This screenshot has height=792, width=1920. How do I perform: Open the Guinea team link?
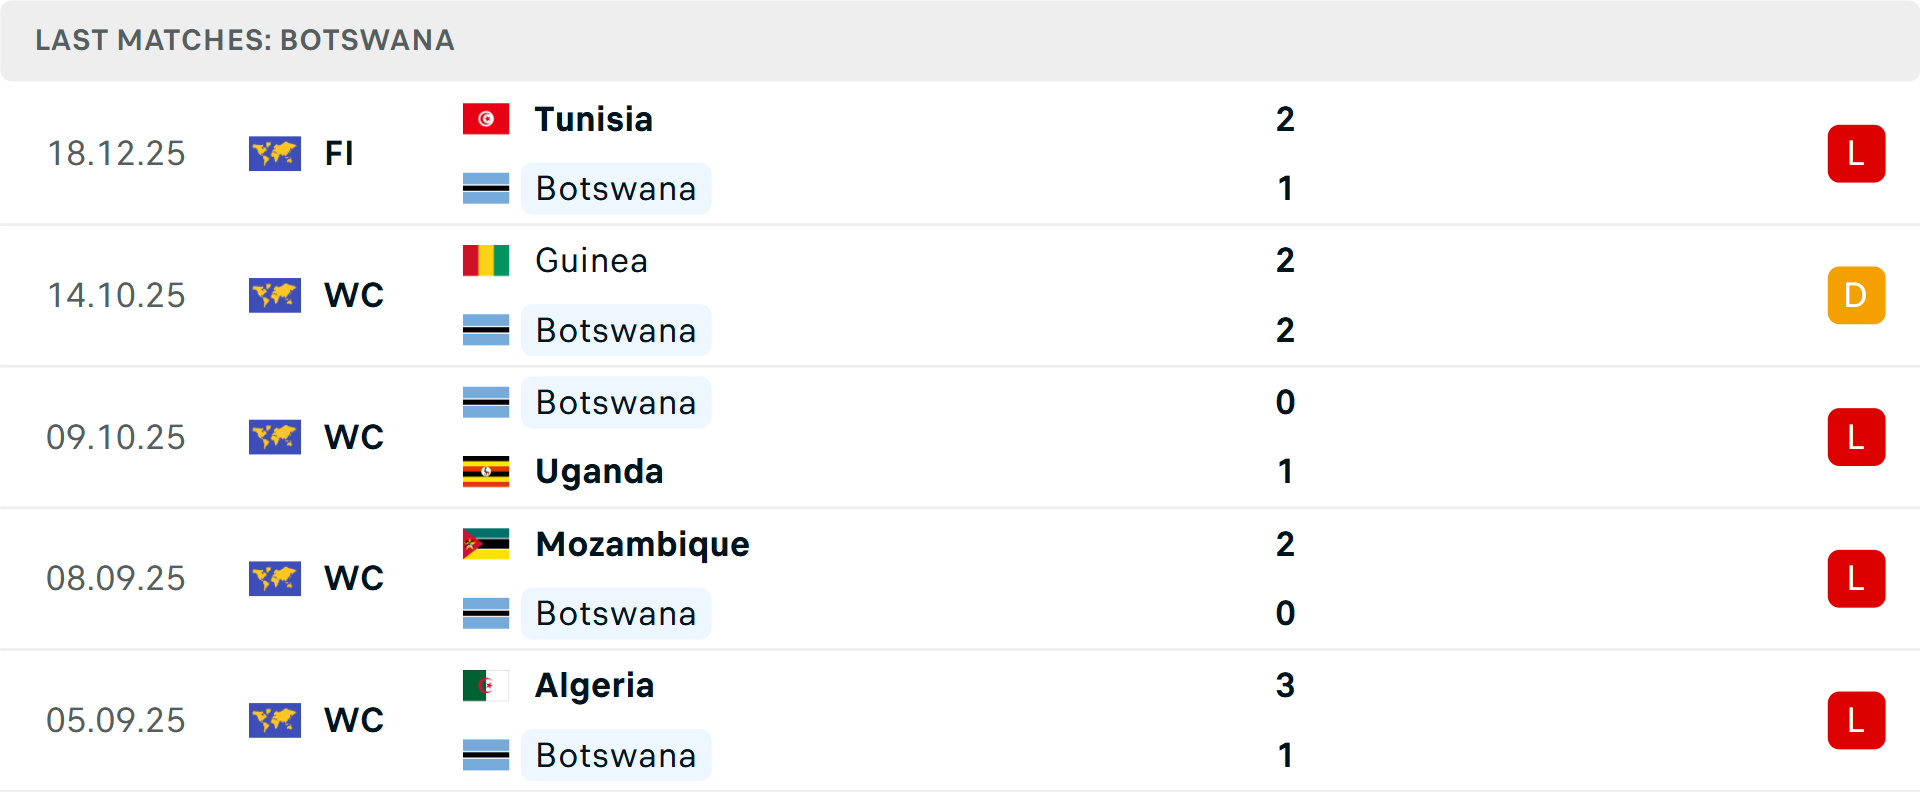point(591,260)
